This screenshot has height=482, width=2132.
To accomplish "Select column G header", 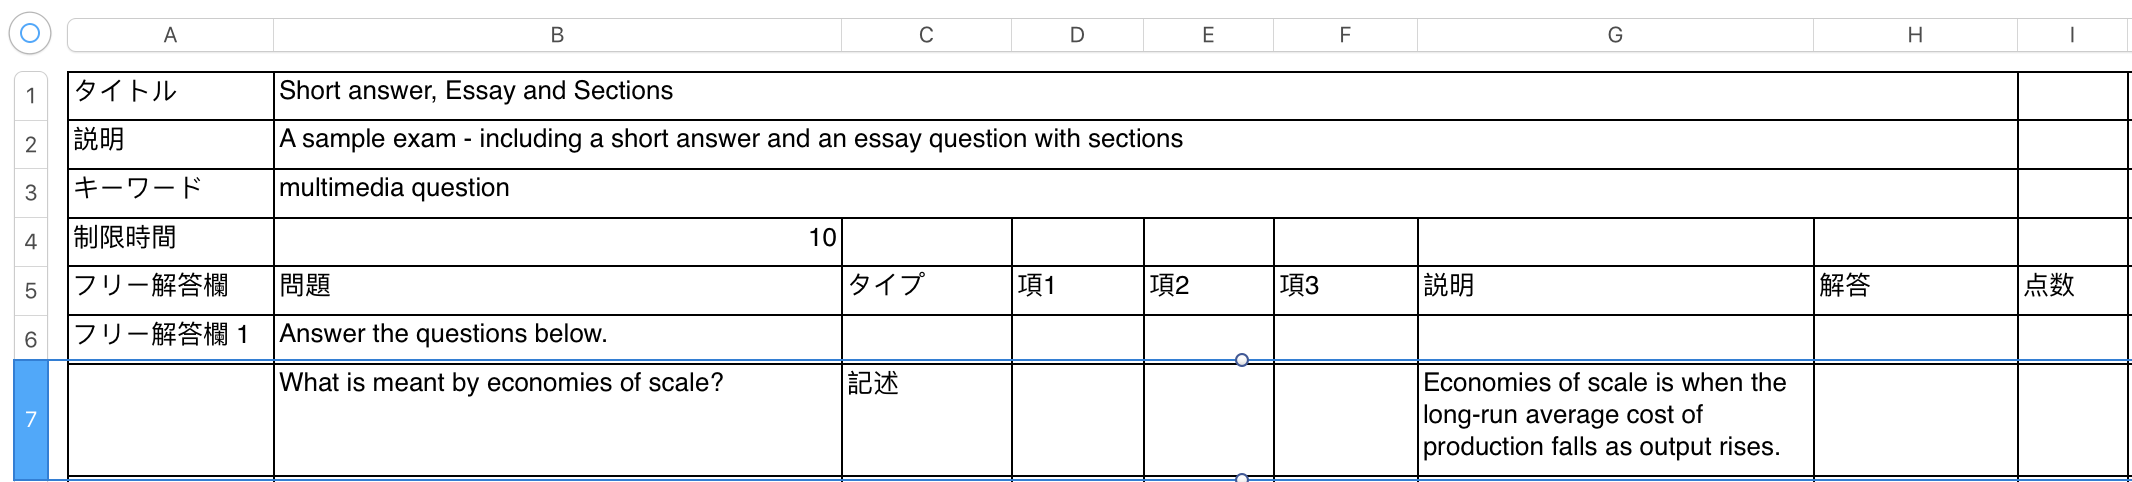I will 1615,35.
